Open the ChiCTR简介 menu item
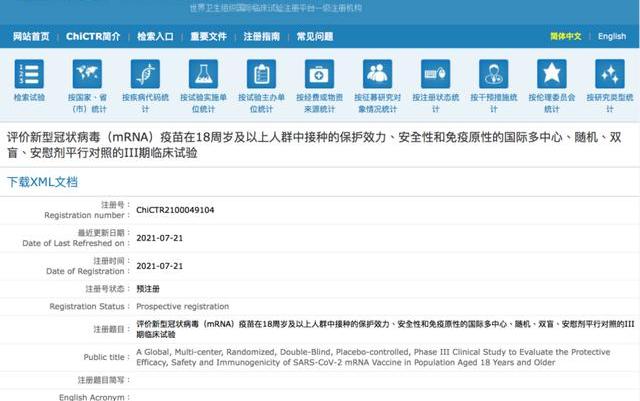The width and height of the screenshot is (640, 401). [93, 37]
